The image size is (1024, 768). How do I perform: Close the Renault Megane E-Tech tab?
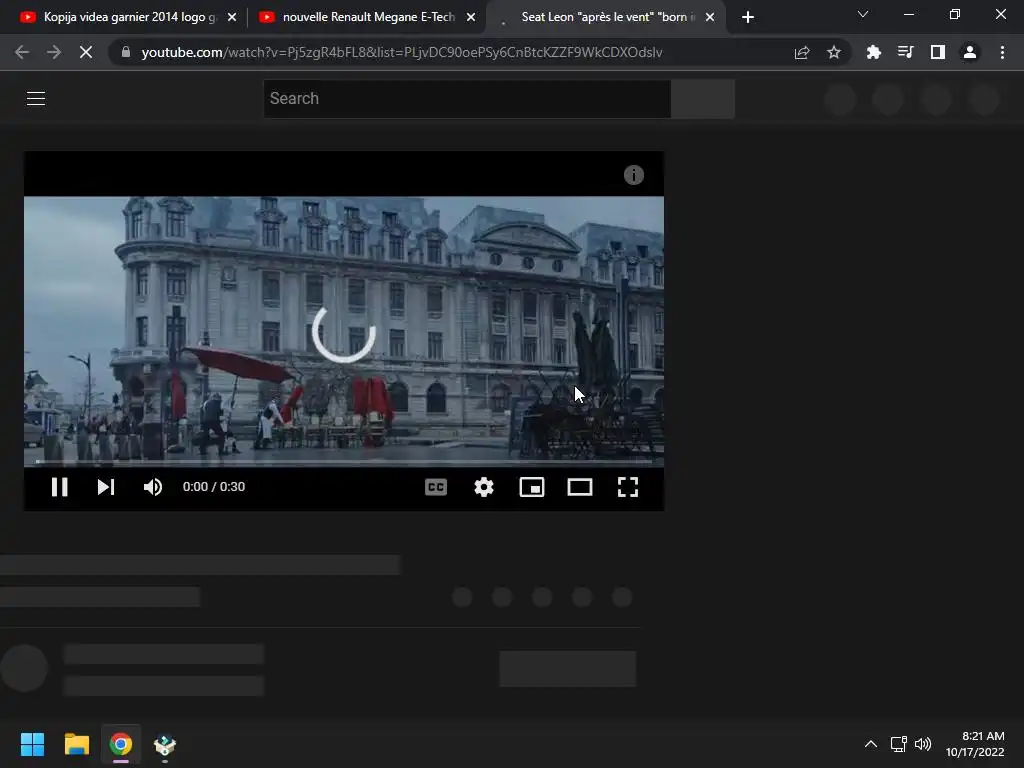pos(471,18)
